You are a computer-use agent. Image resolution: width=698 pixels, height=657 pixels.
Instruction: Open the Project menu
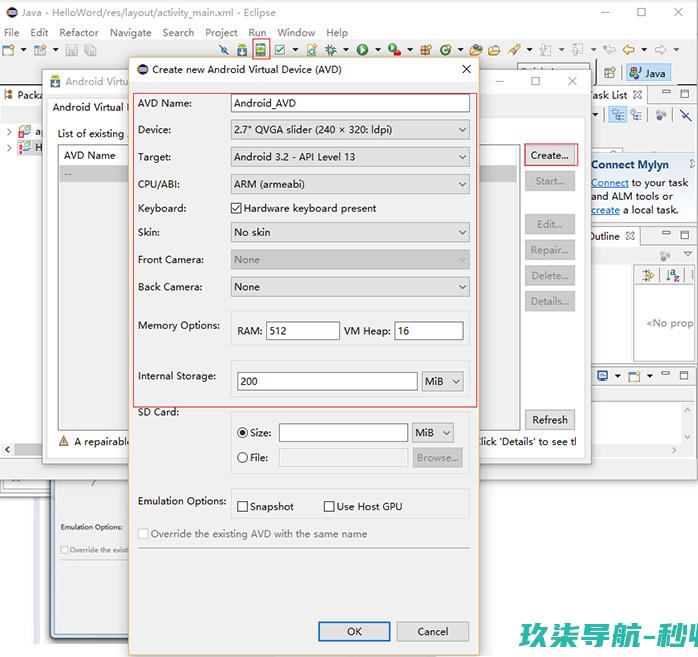tap(221, 32)
